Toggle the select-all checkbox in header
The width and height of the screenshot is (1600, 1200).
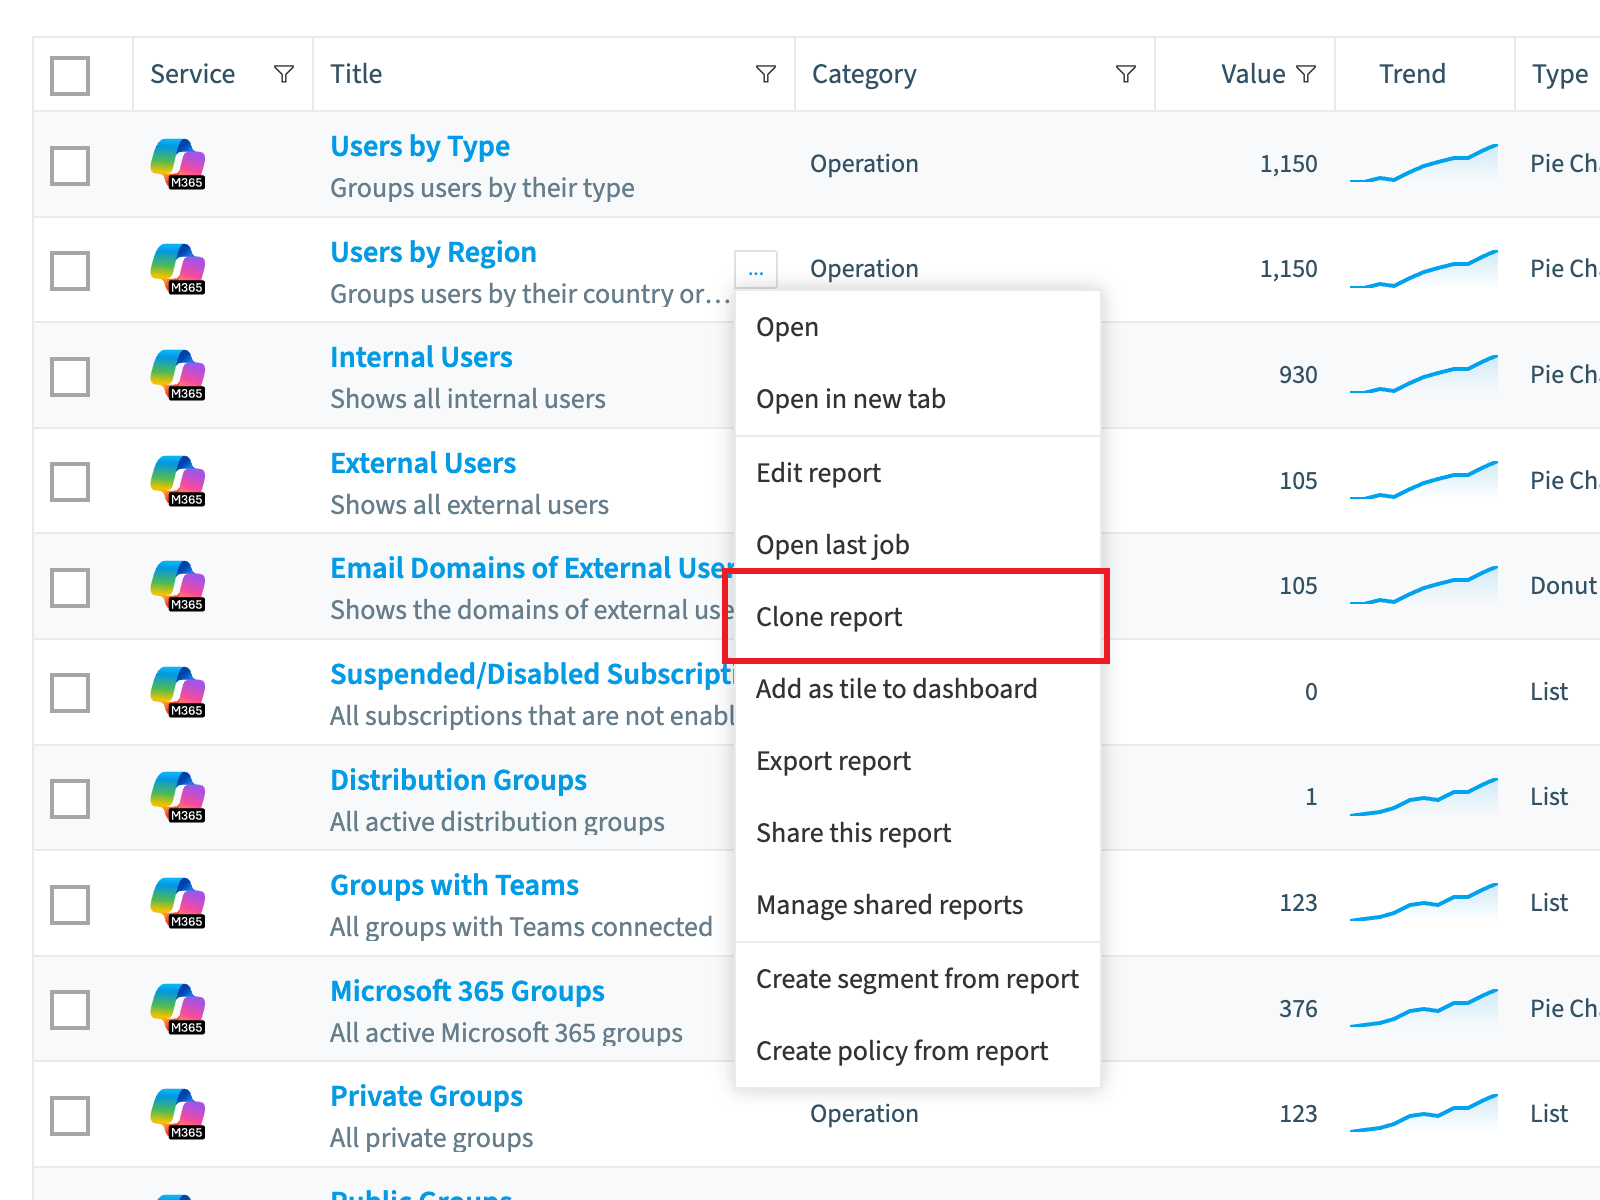pos(70,75)
